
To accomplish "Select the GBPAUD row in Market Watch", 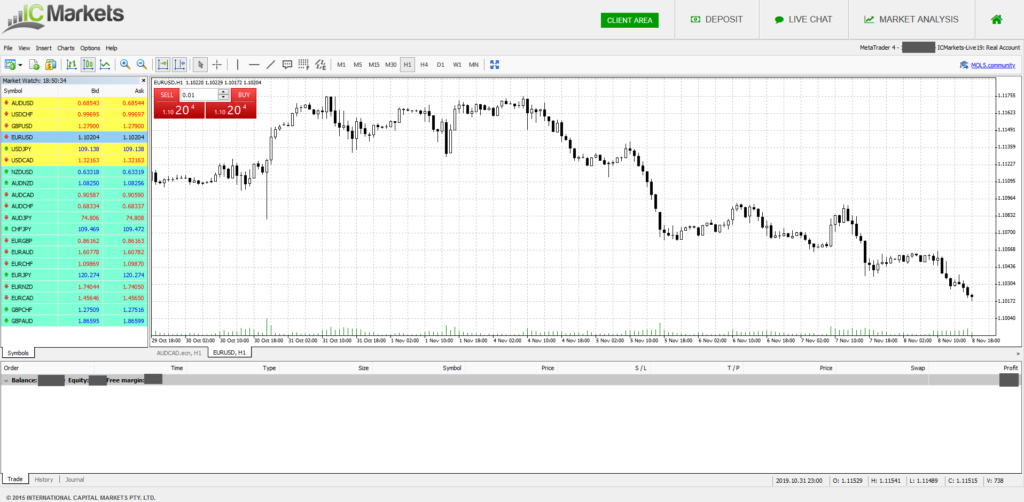I will click(74, 321).
